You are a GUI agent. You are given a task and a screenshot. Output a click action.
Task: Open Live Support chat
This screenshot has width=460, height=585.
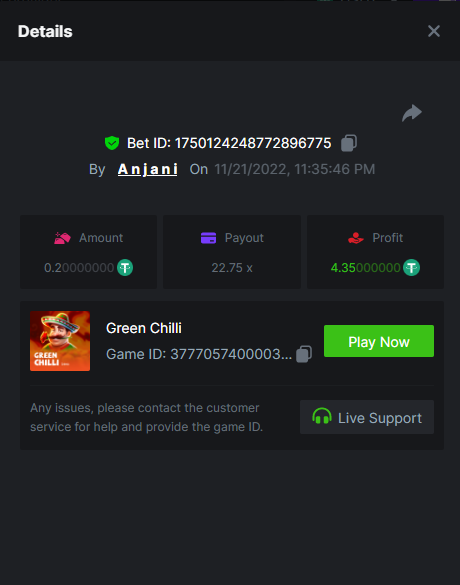[x=367, y=417]
